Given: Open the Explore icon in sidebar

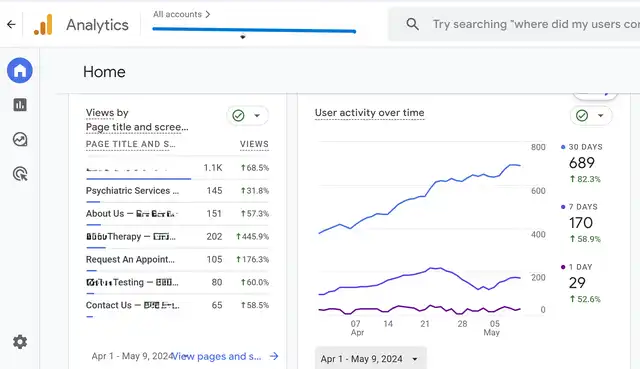Looking at the screenshot, I should click(20, 140).
